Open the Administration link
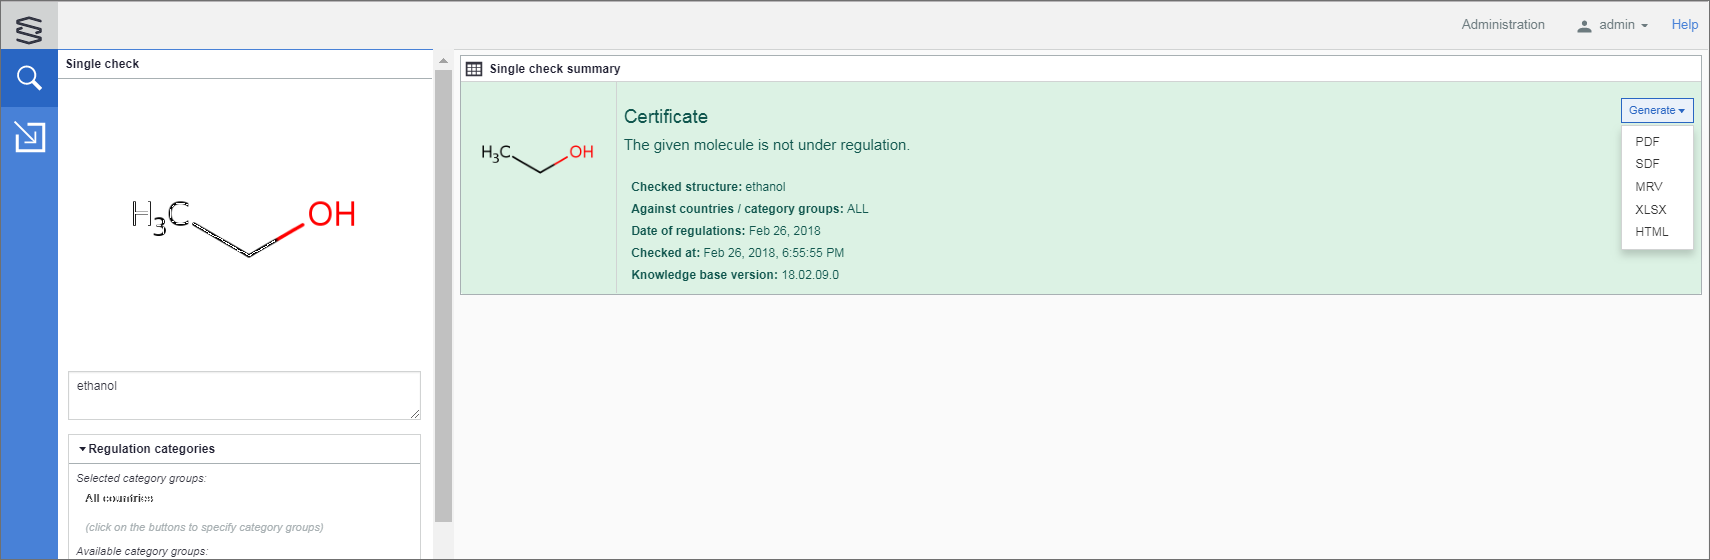 (x=1502, y=25)
